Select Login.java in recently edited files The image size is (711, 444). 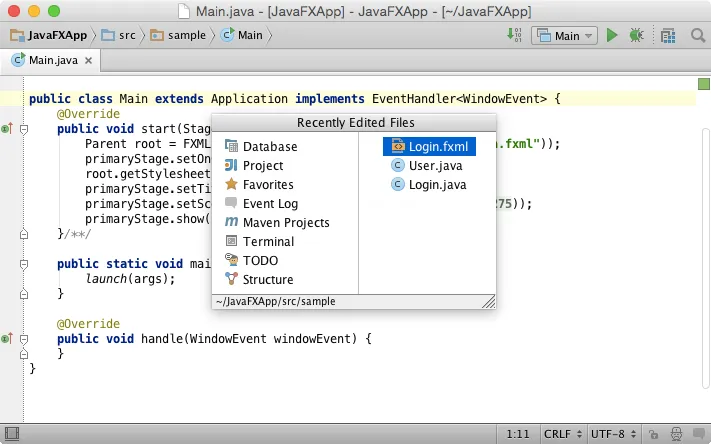click(x=429, y=185)
